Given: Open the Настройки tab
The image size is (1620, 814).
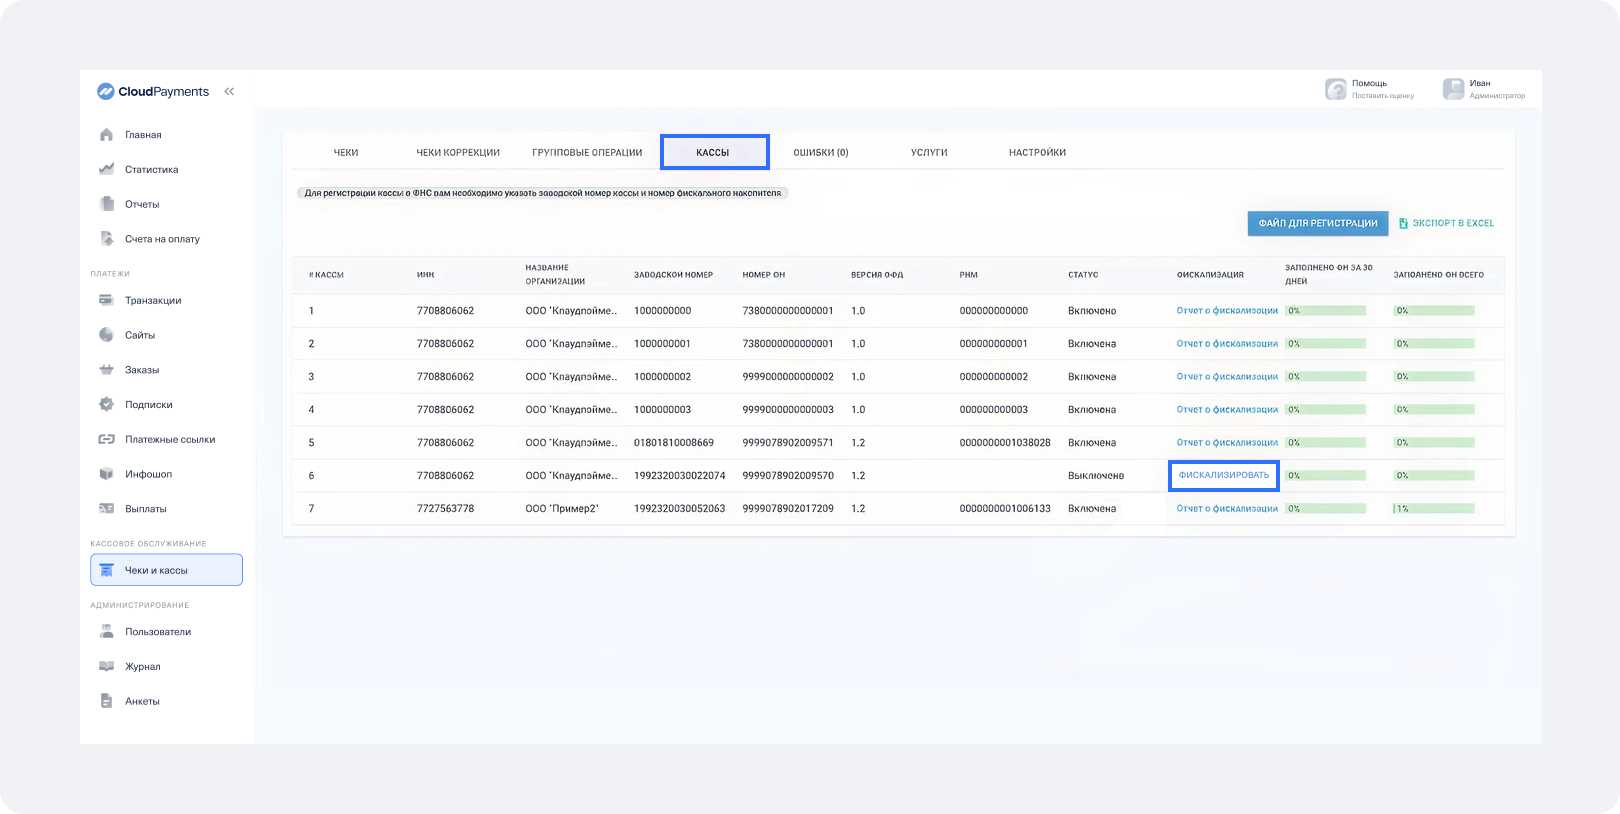Looking at the screenshot, I should (1037, 153).
